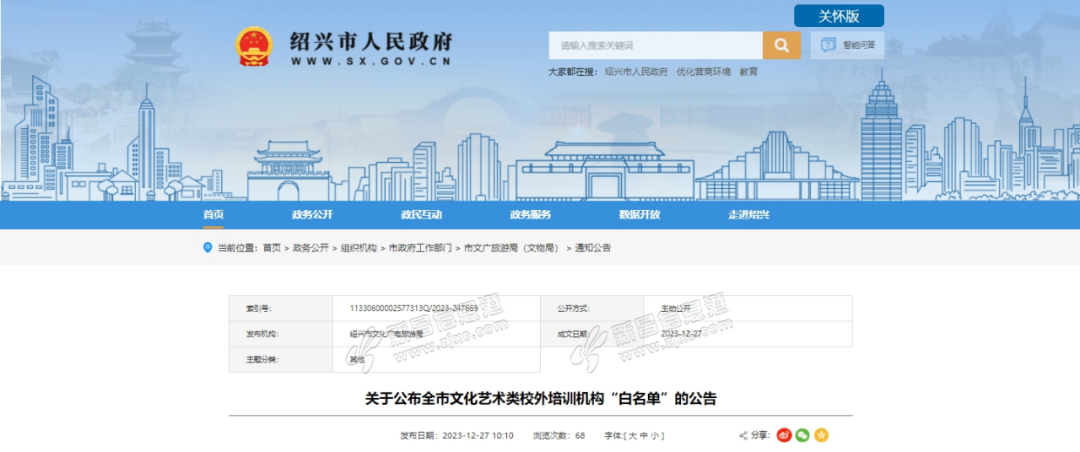Click the share symbol beside 分享

click(743, 435)
